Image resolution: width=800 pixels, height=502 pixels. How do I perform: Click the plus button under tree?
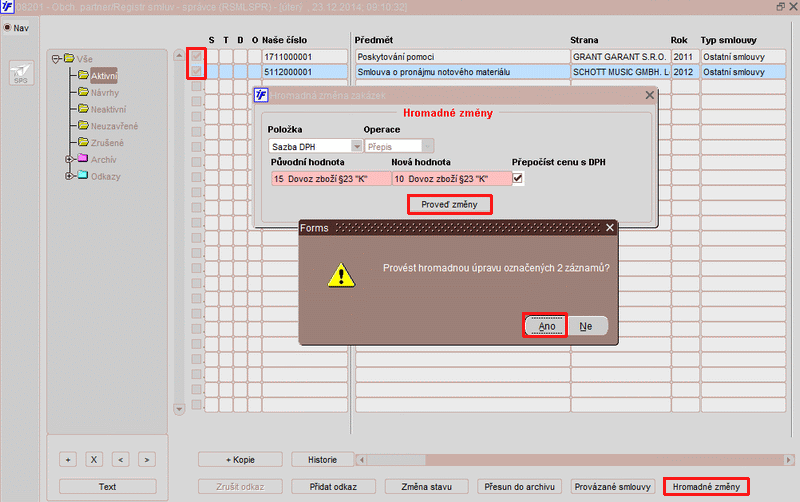(68, 460)
